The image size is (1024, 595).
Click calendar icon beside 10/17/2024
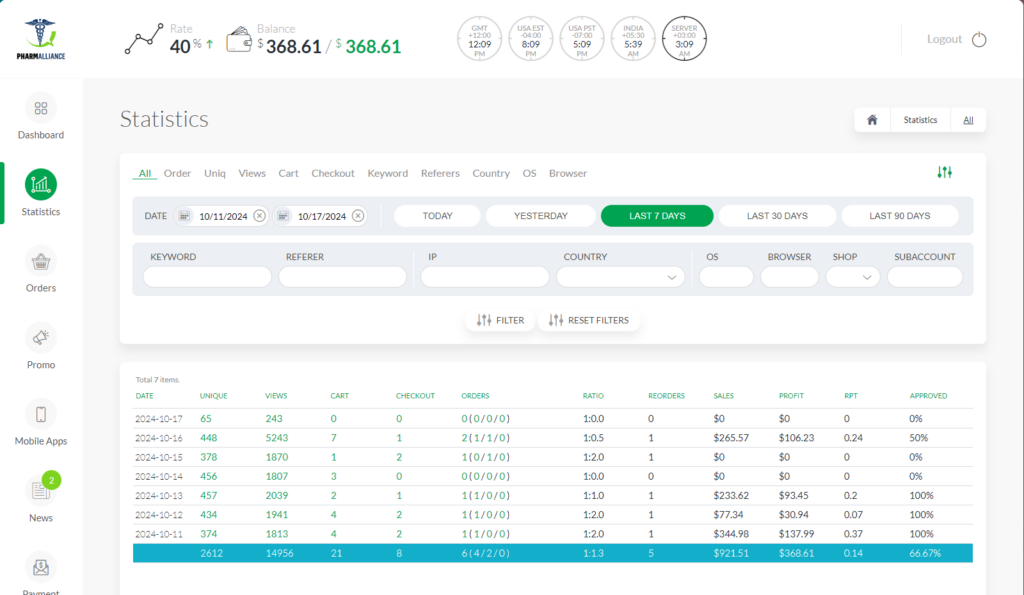tap(283, 216)
